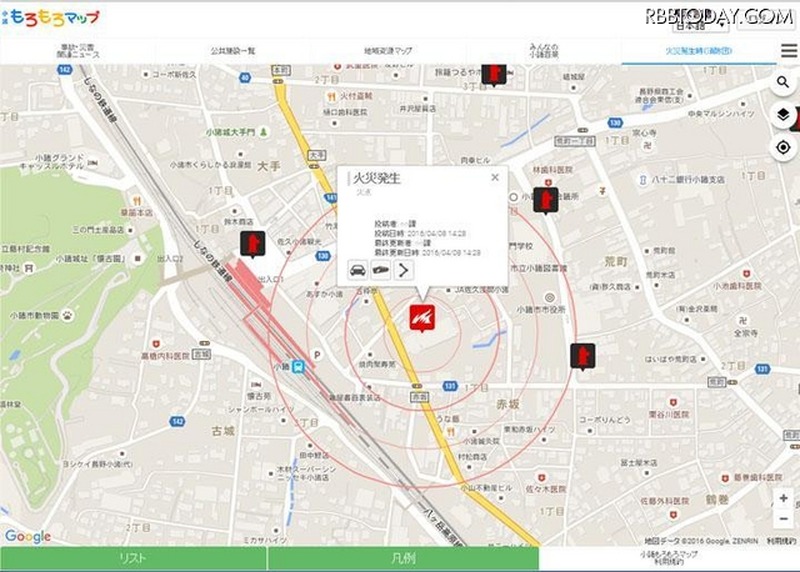Switch to 地域資源マップ tab
This screenshot has height=572, width=800.
[388, 50]
